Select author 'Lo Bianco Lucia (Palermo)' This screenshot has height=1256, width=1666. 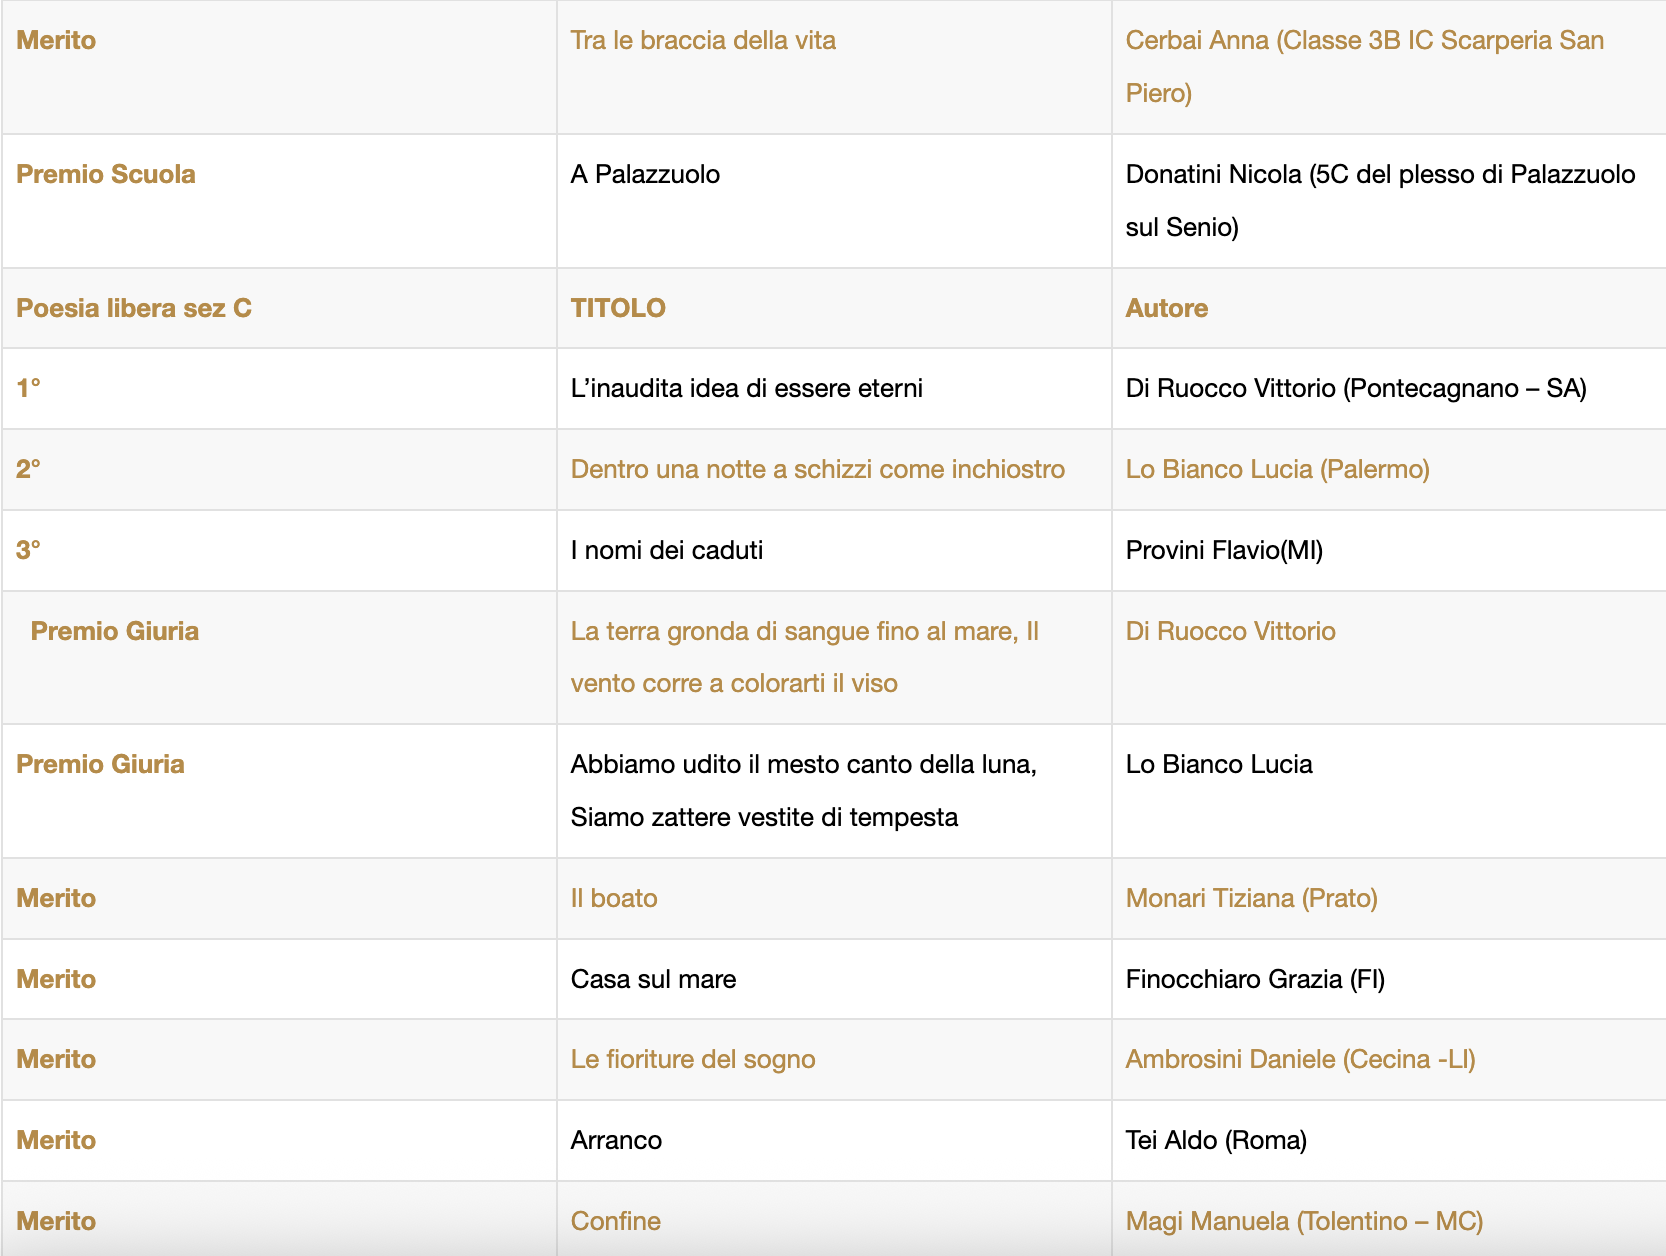[x=1277, y=469]
